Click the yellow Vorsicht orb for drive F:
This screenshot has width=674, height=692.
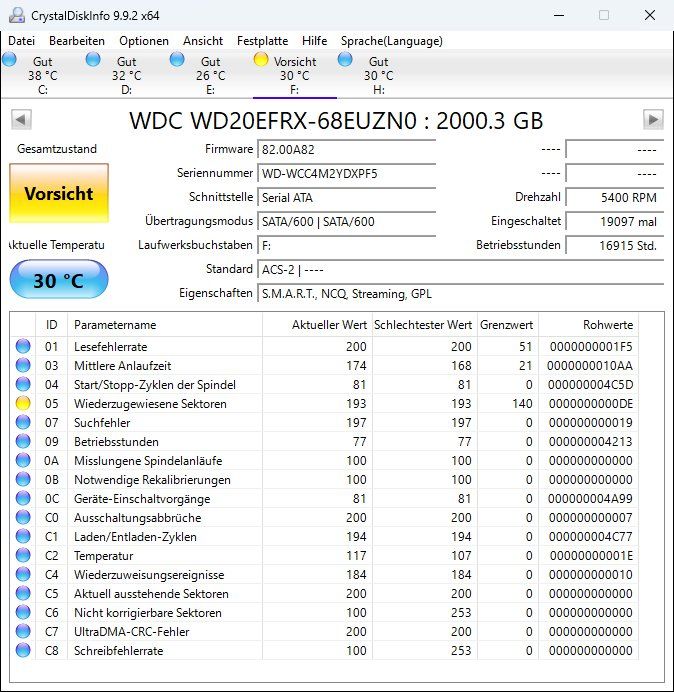[x=261, y=59]
